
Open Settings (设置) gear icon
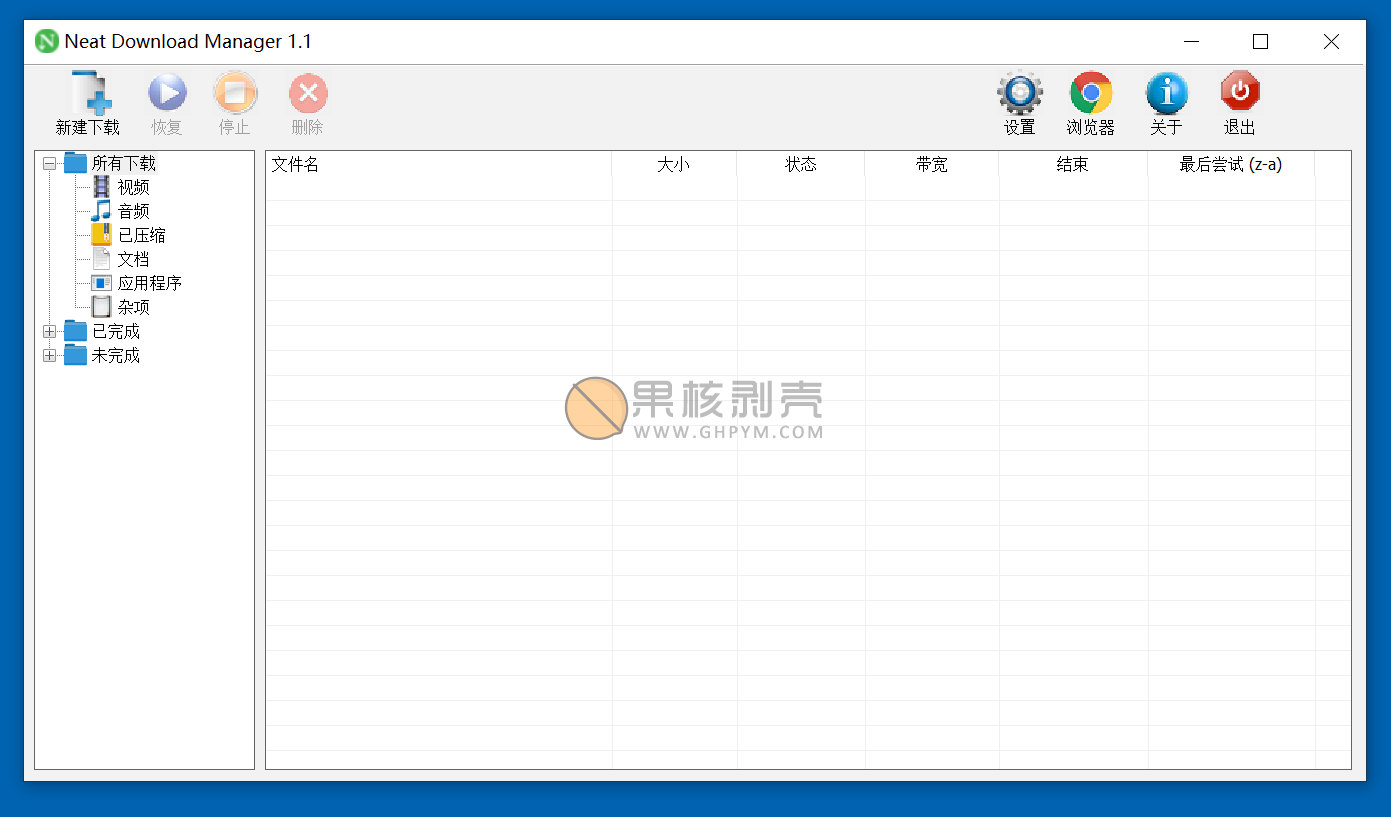coord(1019,94)
